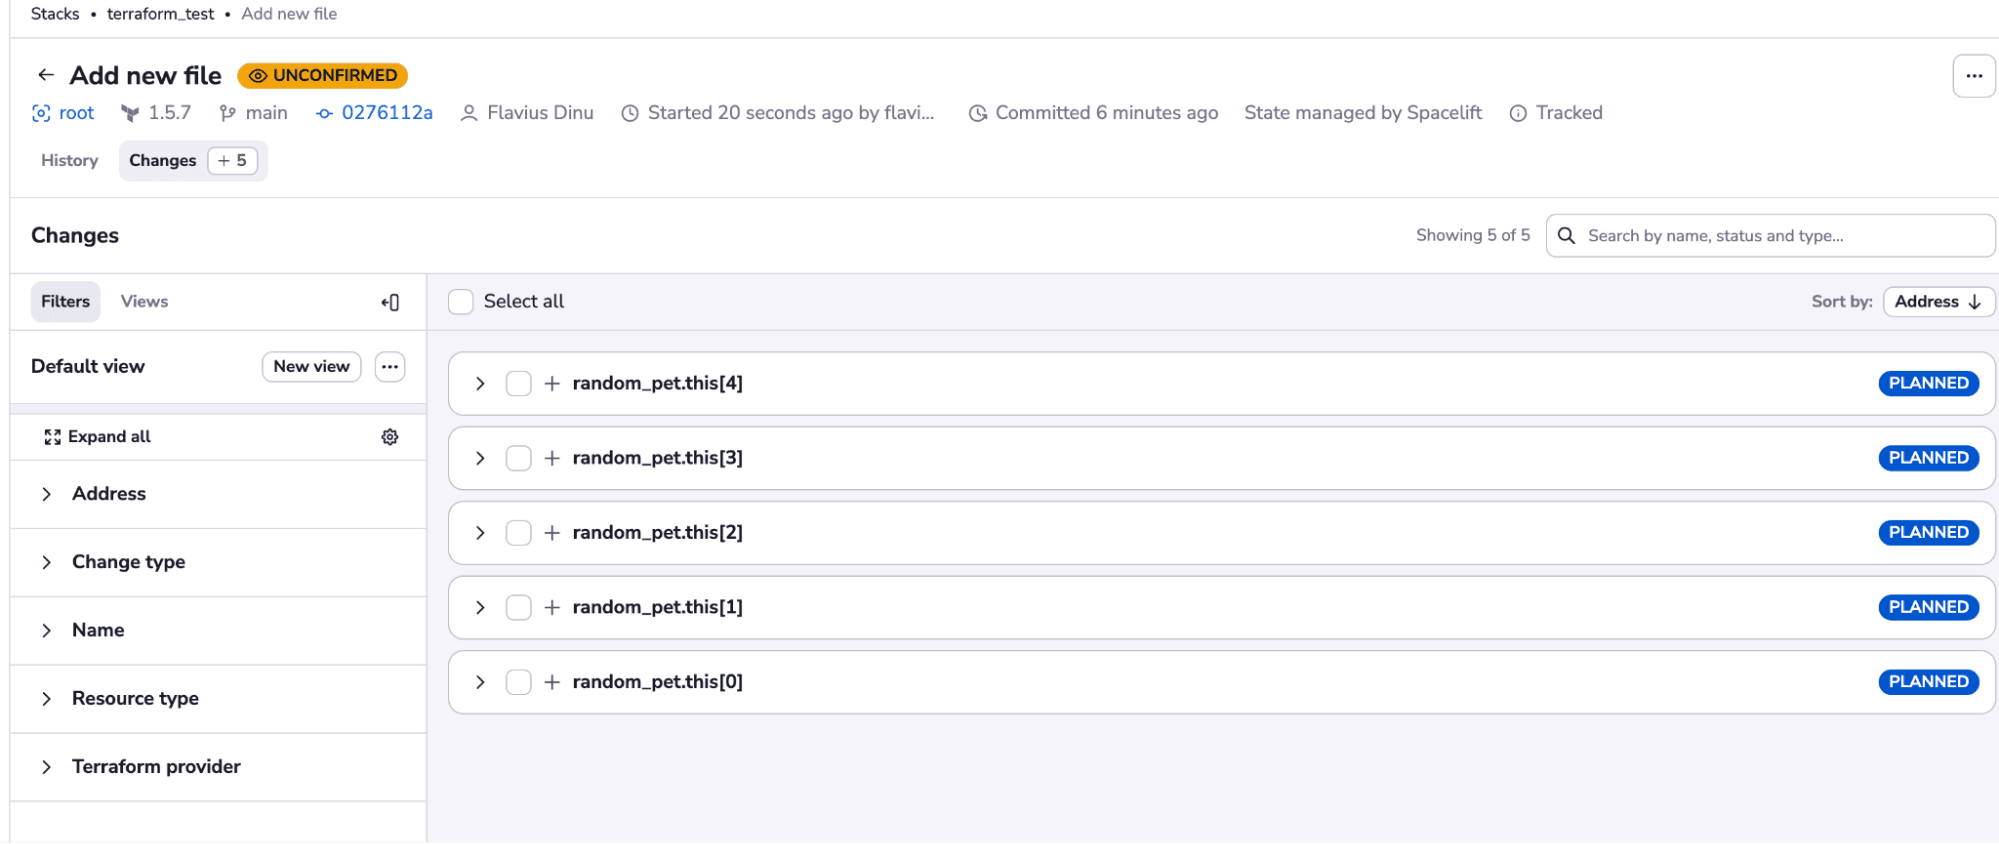Expand the Change type filter section
Image resolution: width=1999 pixels, height=844 pixels.
click(x=218, y=562)
